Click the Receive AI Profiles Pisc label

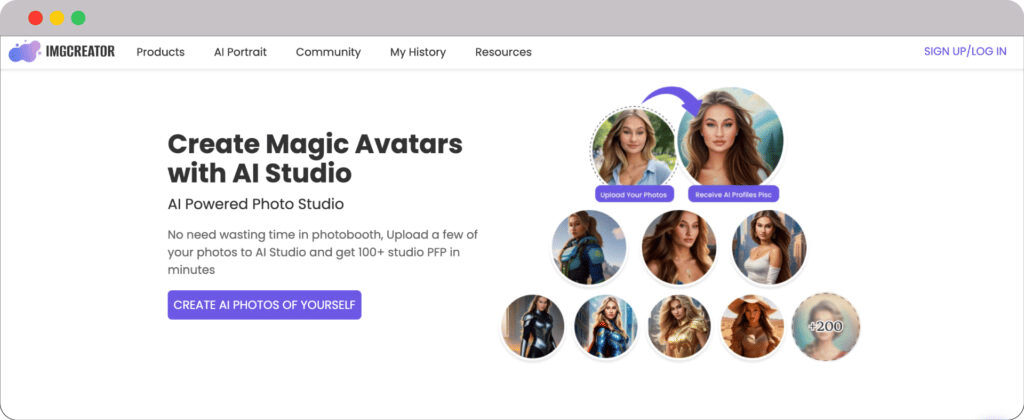[x=733, y=194]
